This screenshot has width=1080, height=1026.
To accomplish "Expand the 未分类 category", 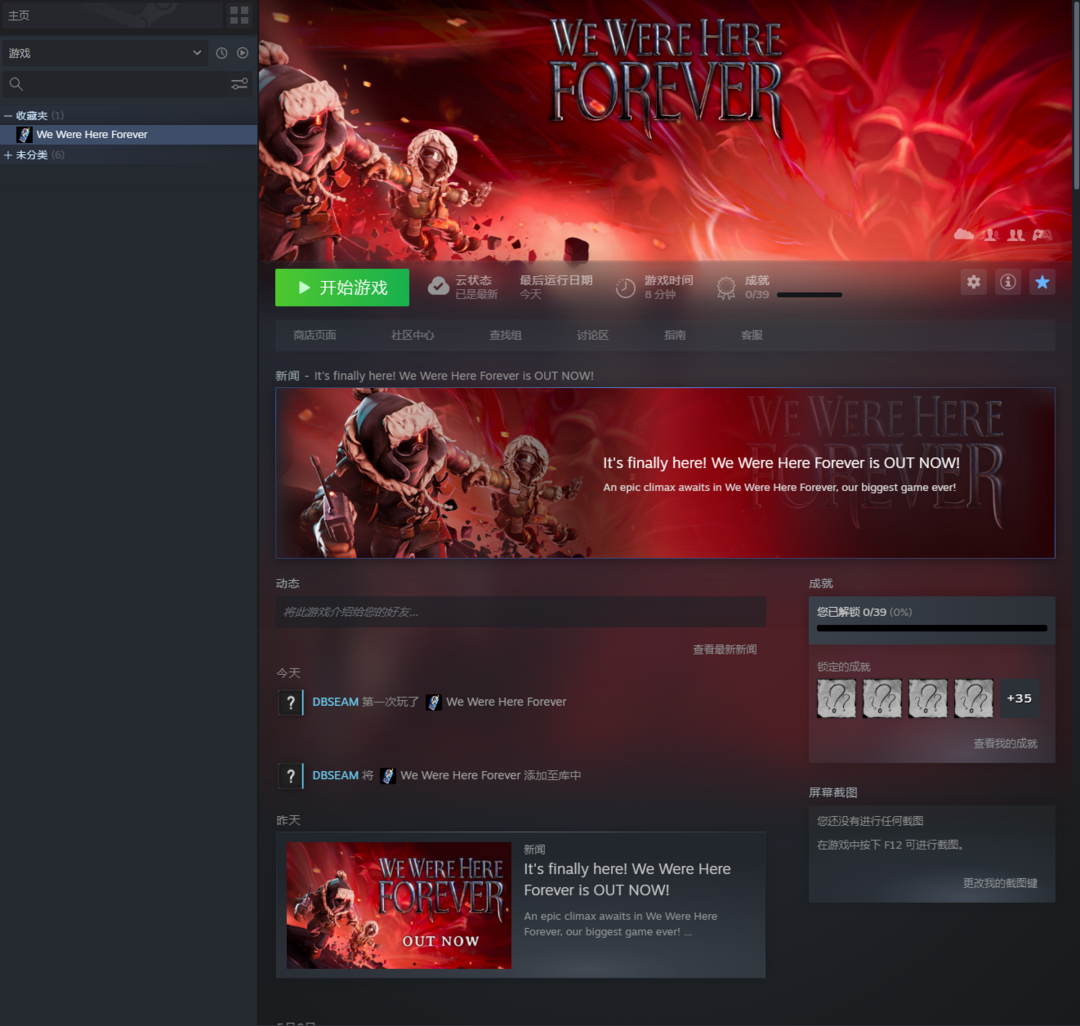I will [x=8, y=155].
